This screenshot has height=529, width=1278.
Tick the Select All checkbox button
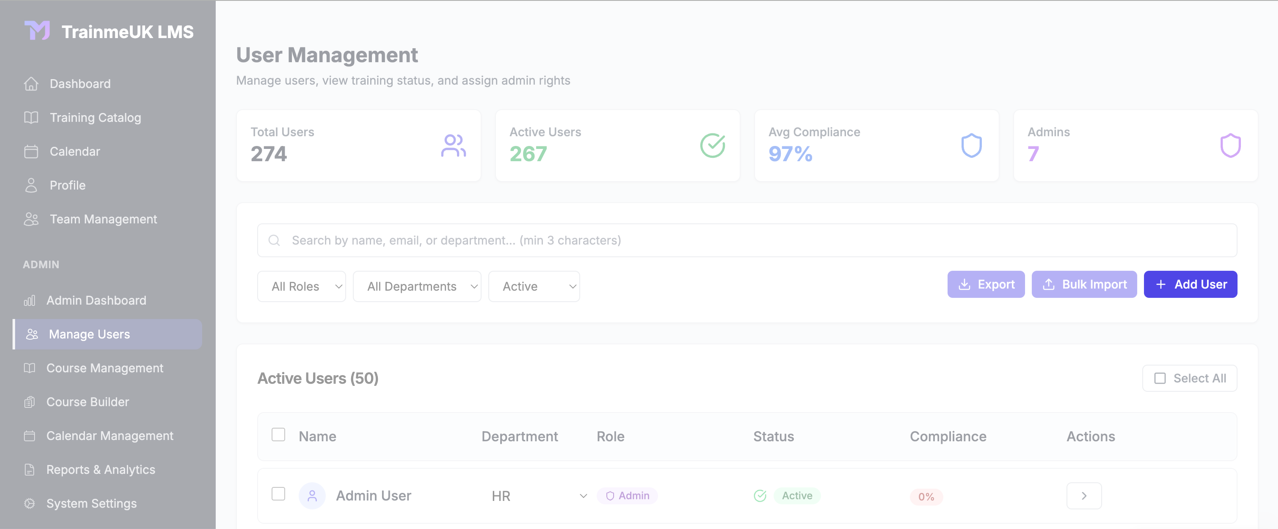(1189, 378)
